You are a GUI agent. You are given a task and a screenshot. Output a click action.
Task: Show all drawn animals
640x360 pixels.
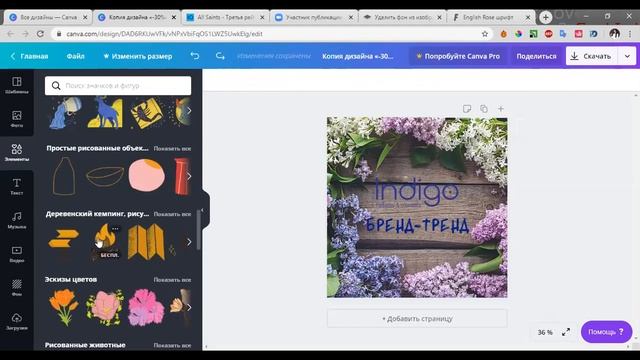172,345
